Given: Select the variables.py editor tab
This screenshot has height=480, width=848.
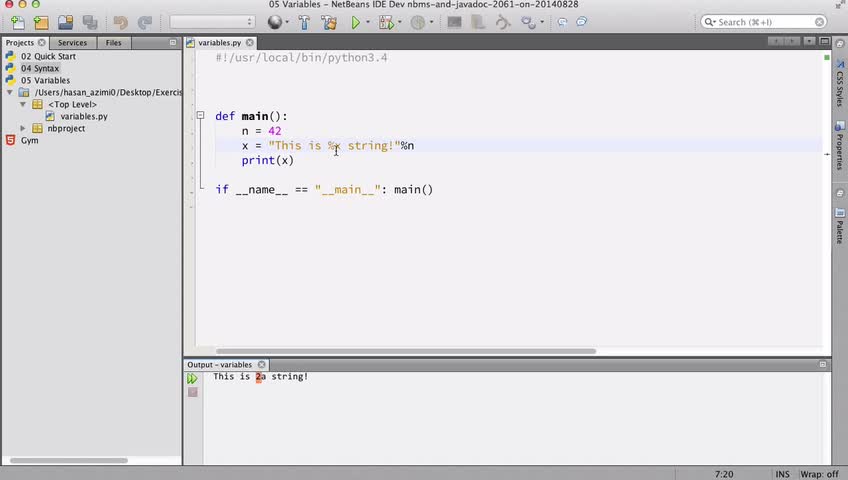Looking at the screenshot, I should click(220, 43).
